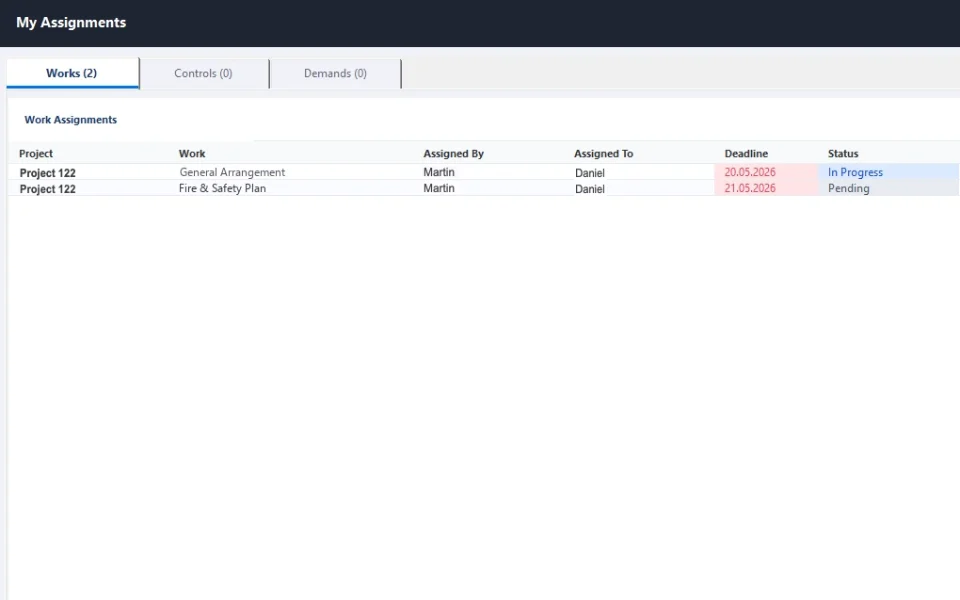Open the Controls (0) tab
960x600 pixels.
click(x=204, y=73)
